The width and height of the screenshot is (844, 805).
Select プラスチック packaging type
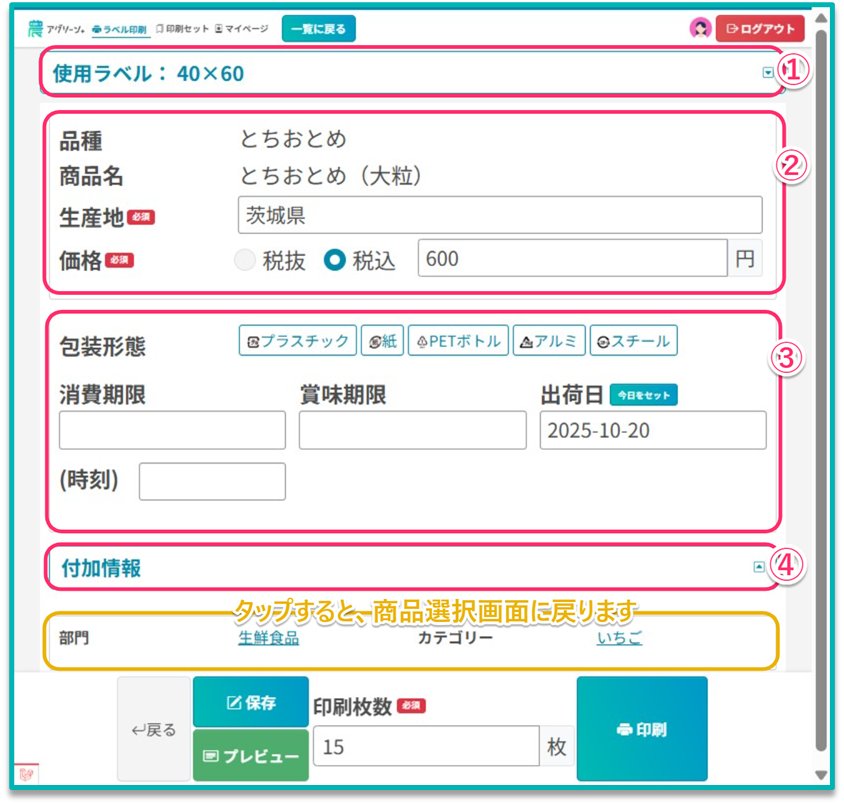click(x=298, y=341)
